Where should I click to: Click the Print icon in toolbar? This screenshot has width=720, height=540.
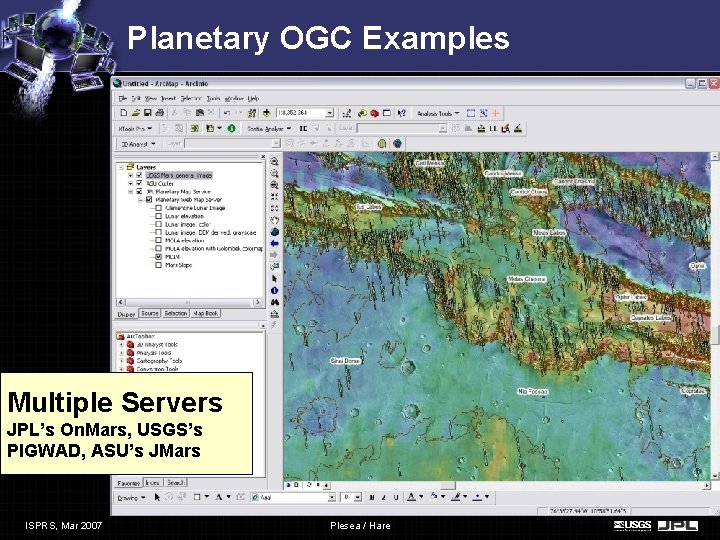159,112
